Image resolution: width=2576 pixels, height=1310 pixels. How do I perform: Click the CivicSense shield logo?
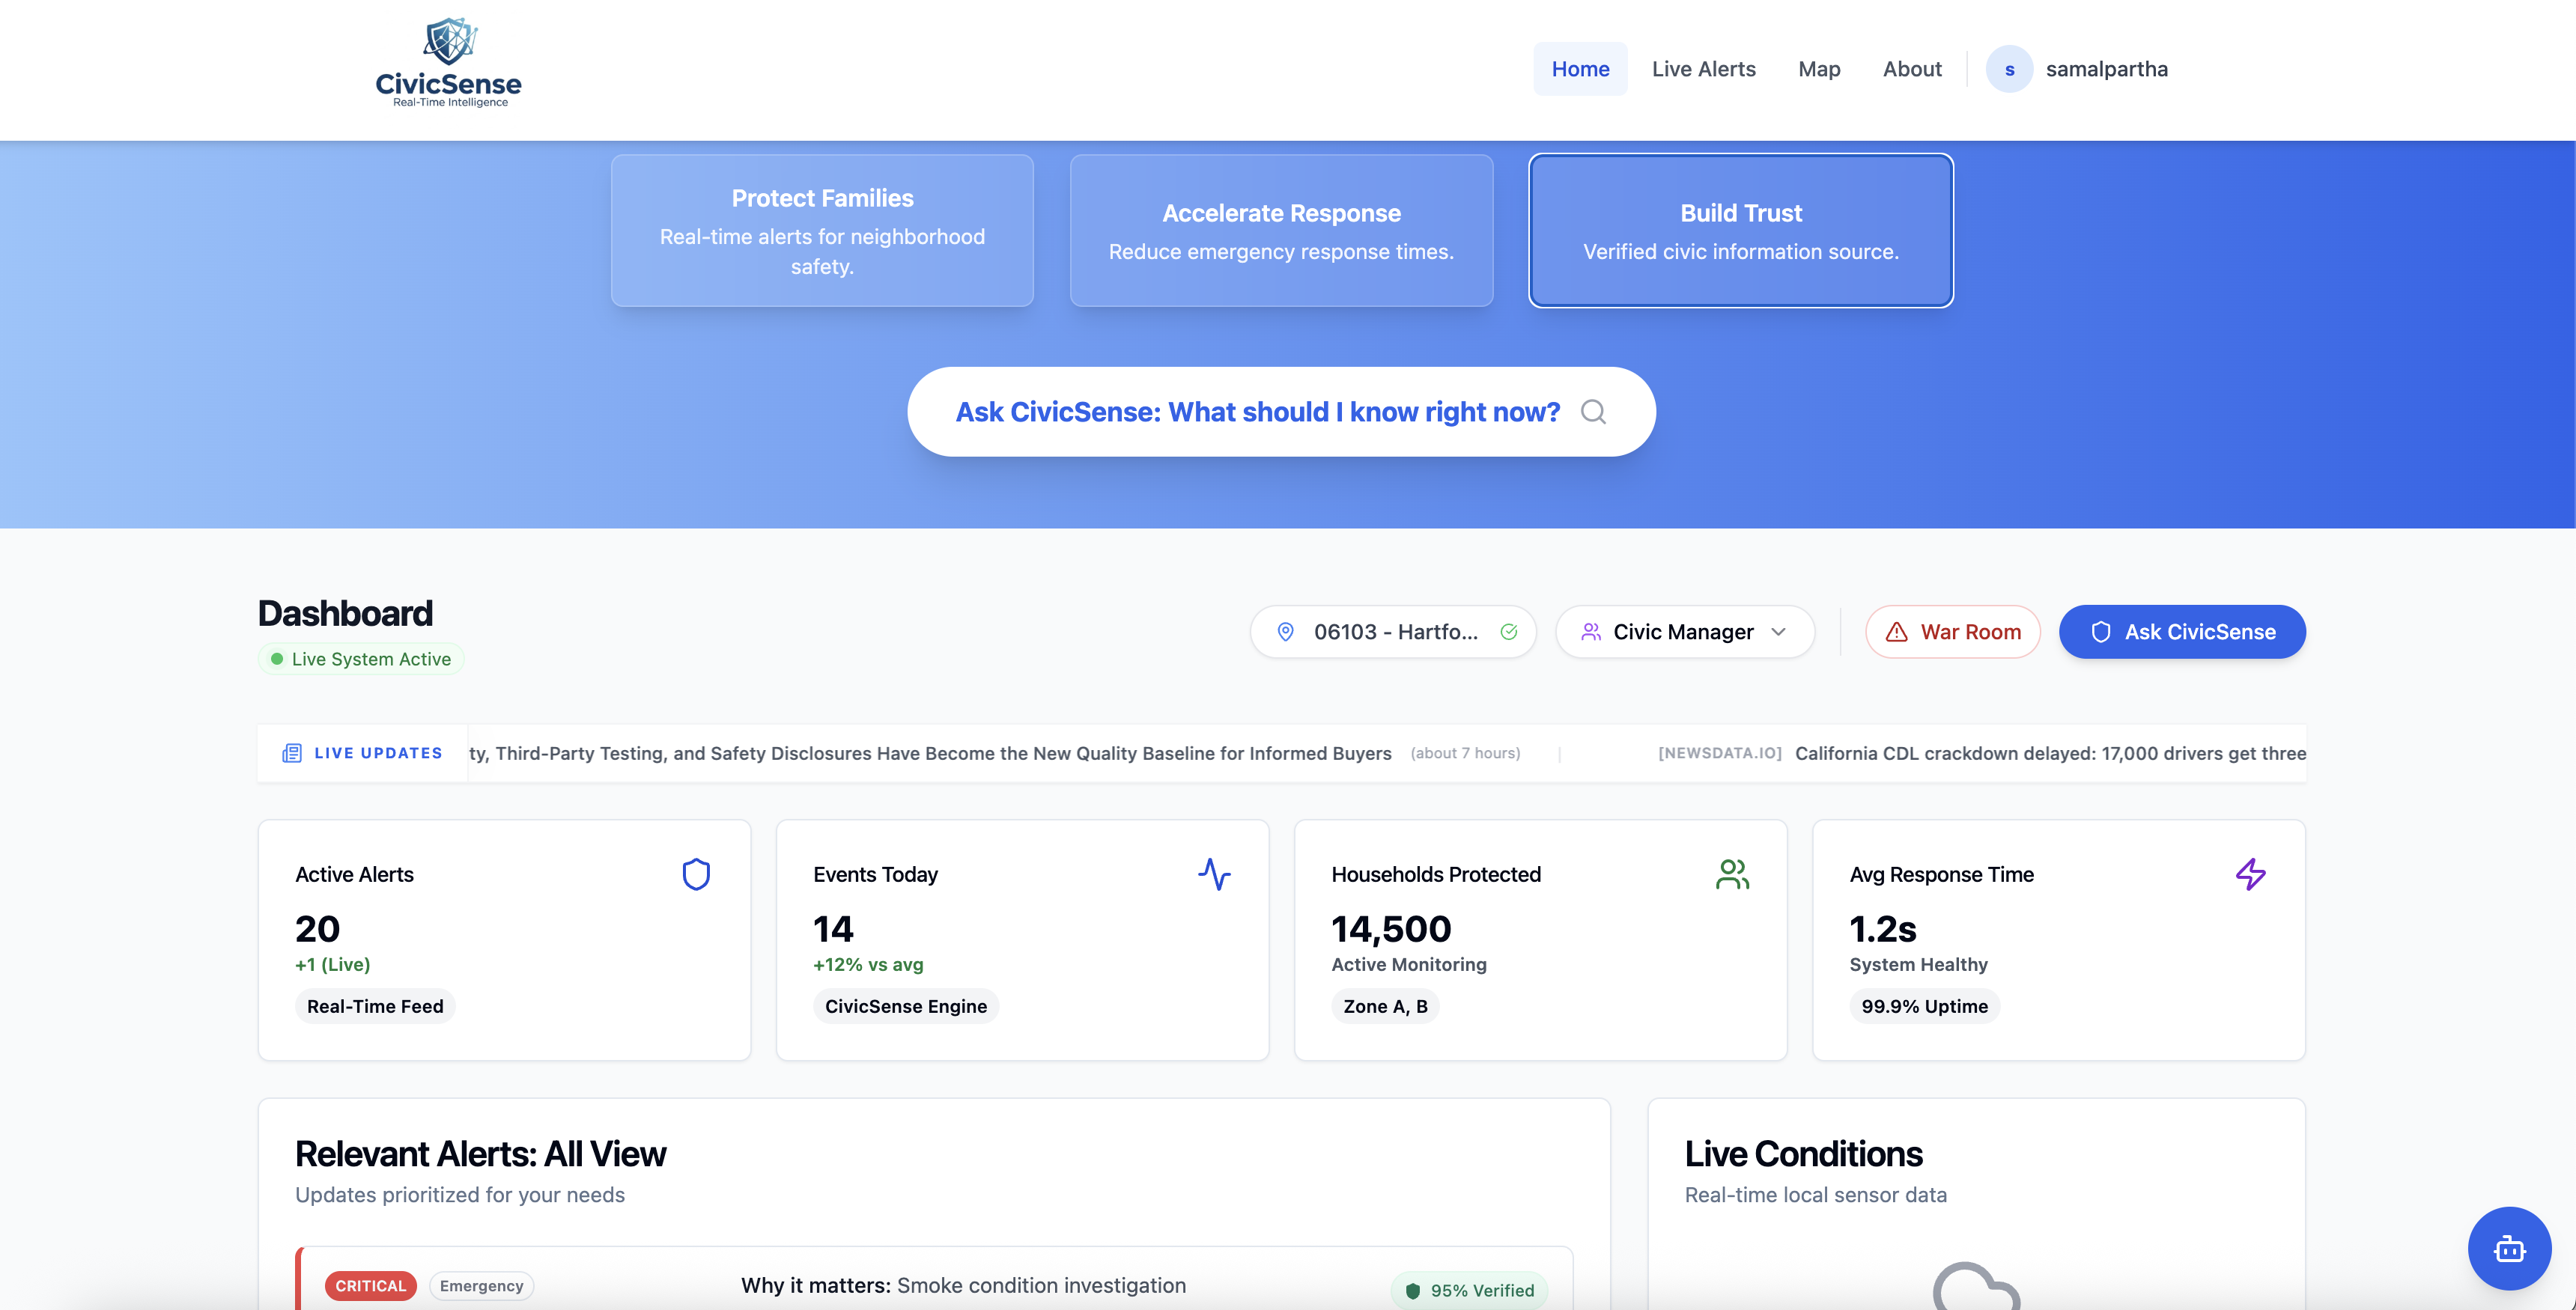click(x=449, y=42)
